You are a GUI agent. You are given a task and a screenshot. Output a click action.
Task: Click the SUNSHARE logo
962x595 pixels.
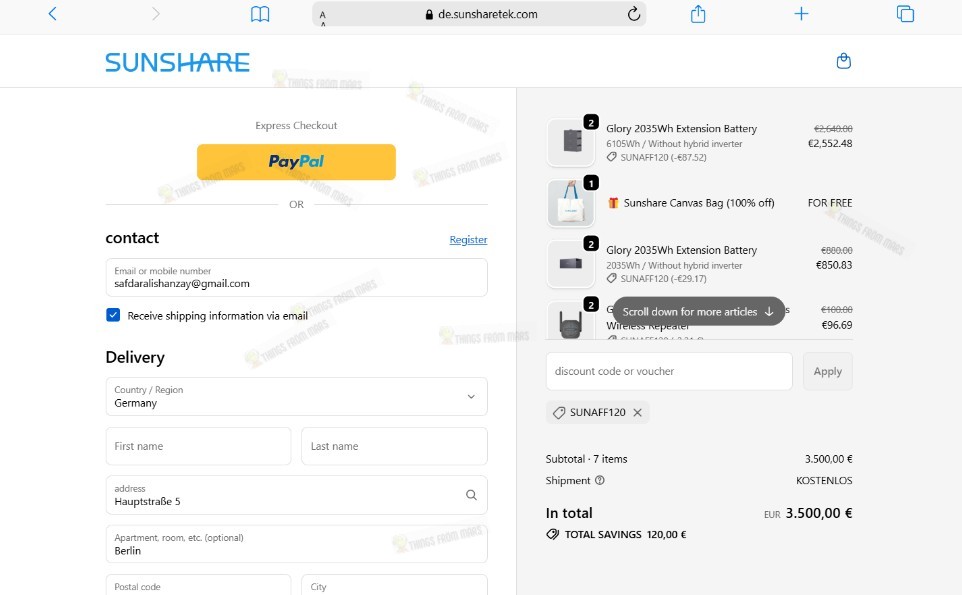(x=177, y=62)
